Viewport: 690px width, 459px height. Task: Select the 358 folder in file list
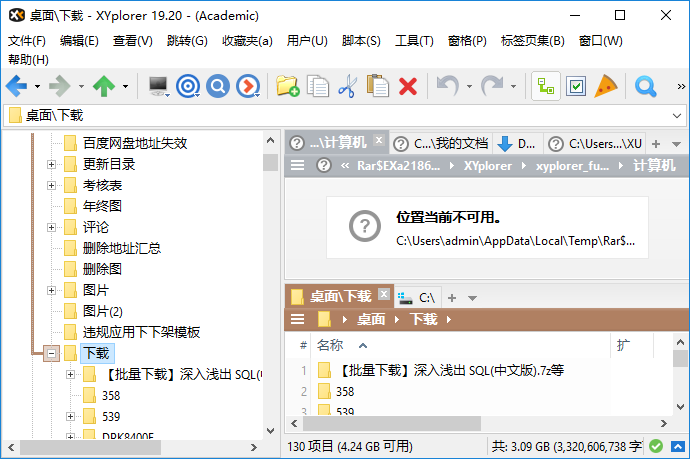pyautogui.click(x=345, y=392)
